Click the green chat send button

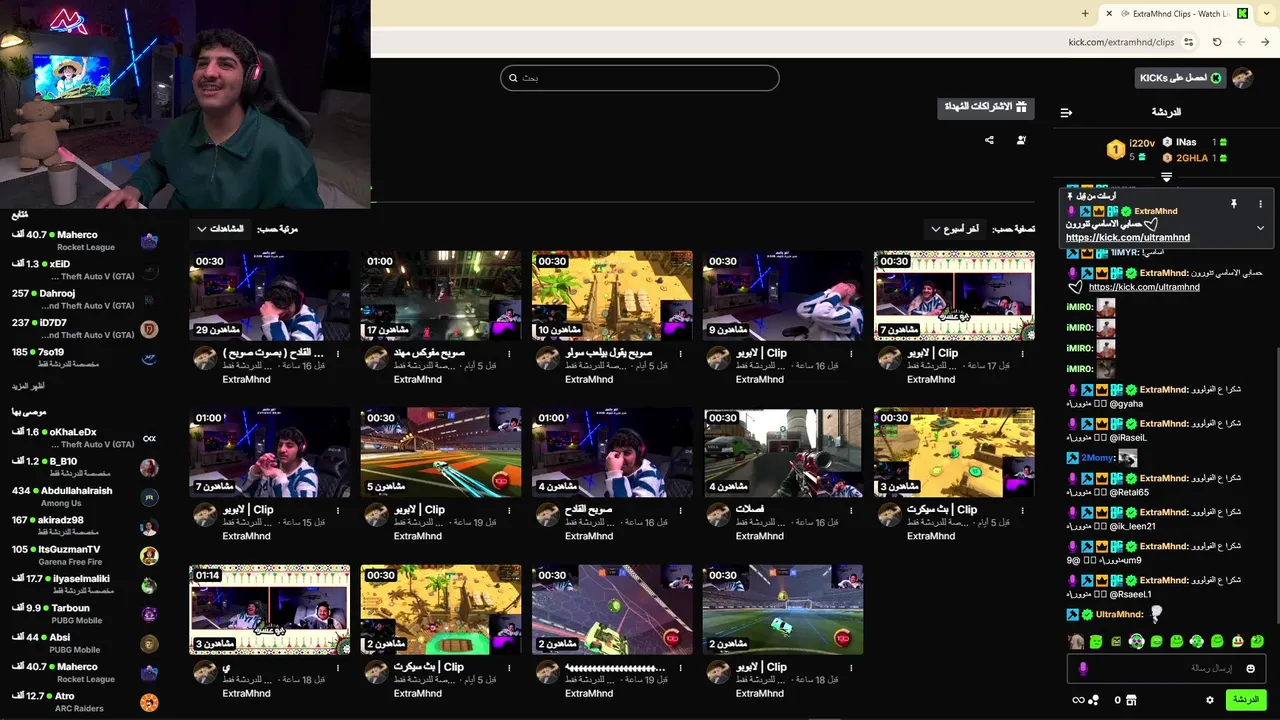click(x=1246, y=700)
